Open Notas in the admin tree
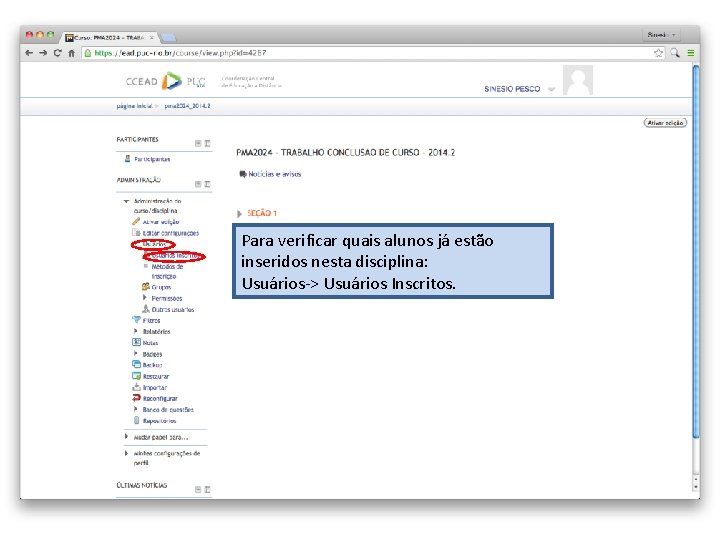The height and width of the screenshot is (540, 720). 150,343
